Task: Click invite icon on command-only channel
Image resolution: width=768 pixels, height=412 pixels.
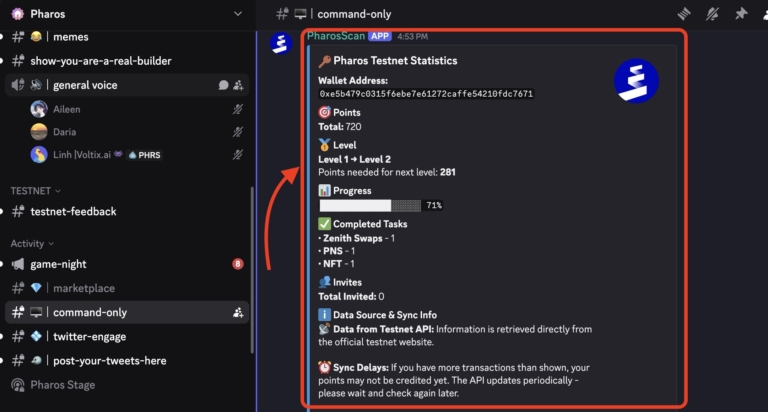Action: [238, 313]
